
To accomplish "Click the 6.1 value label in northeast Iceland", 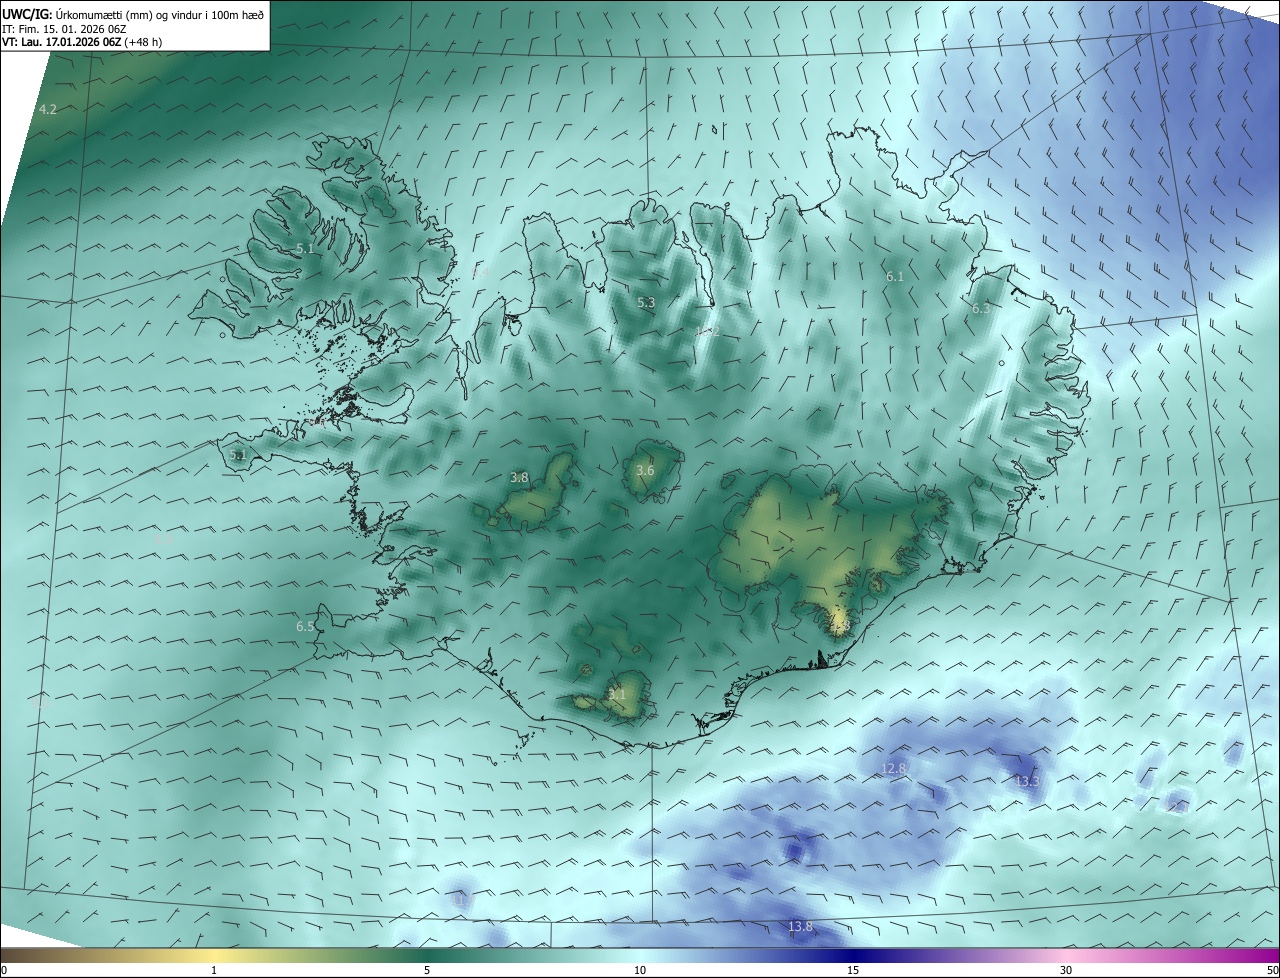I will 894,276.
